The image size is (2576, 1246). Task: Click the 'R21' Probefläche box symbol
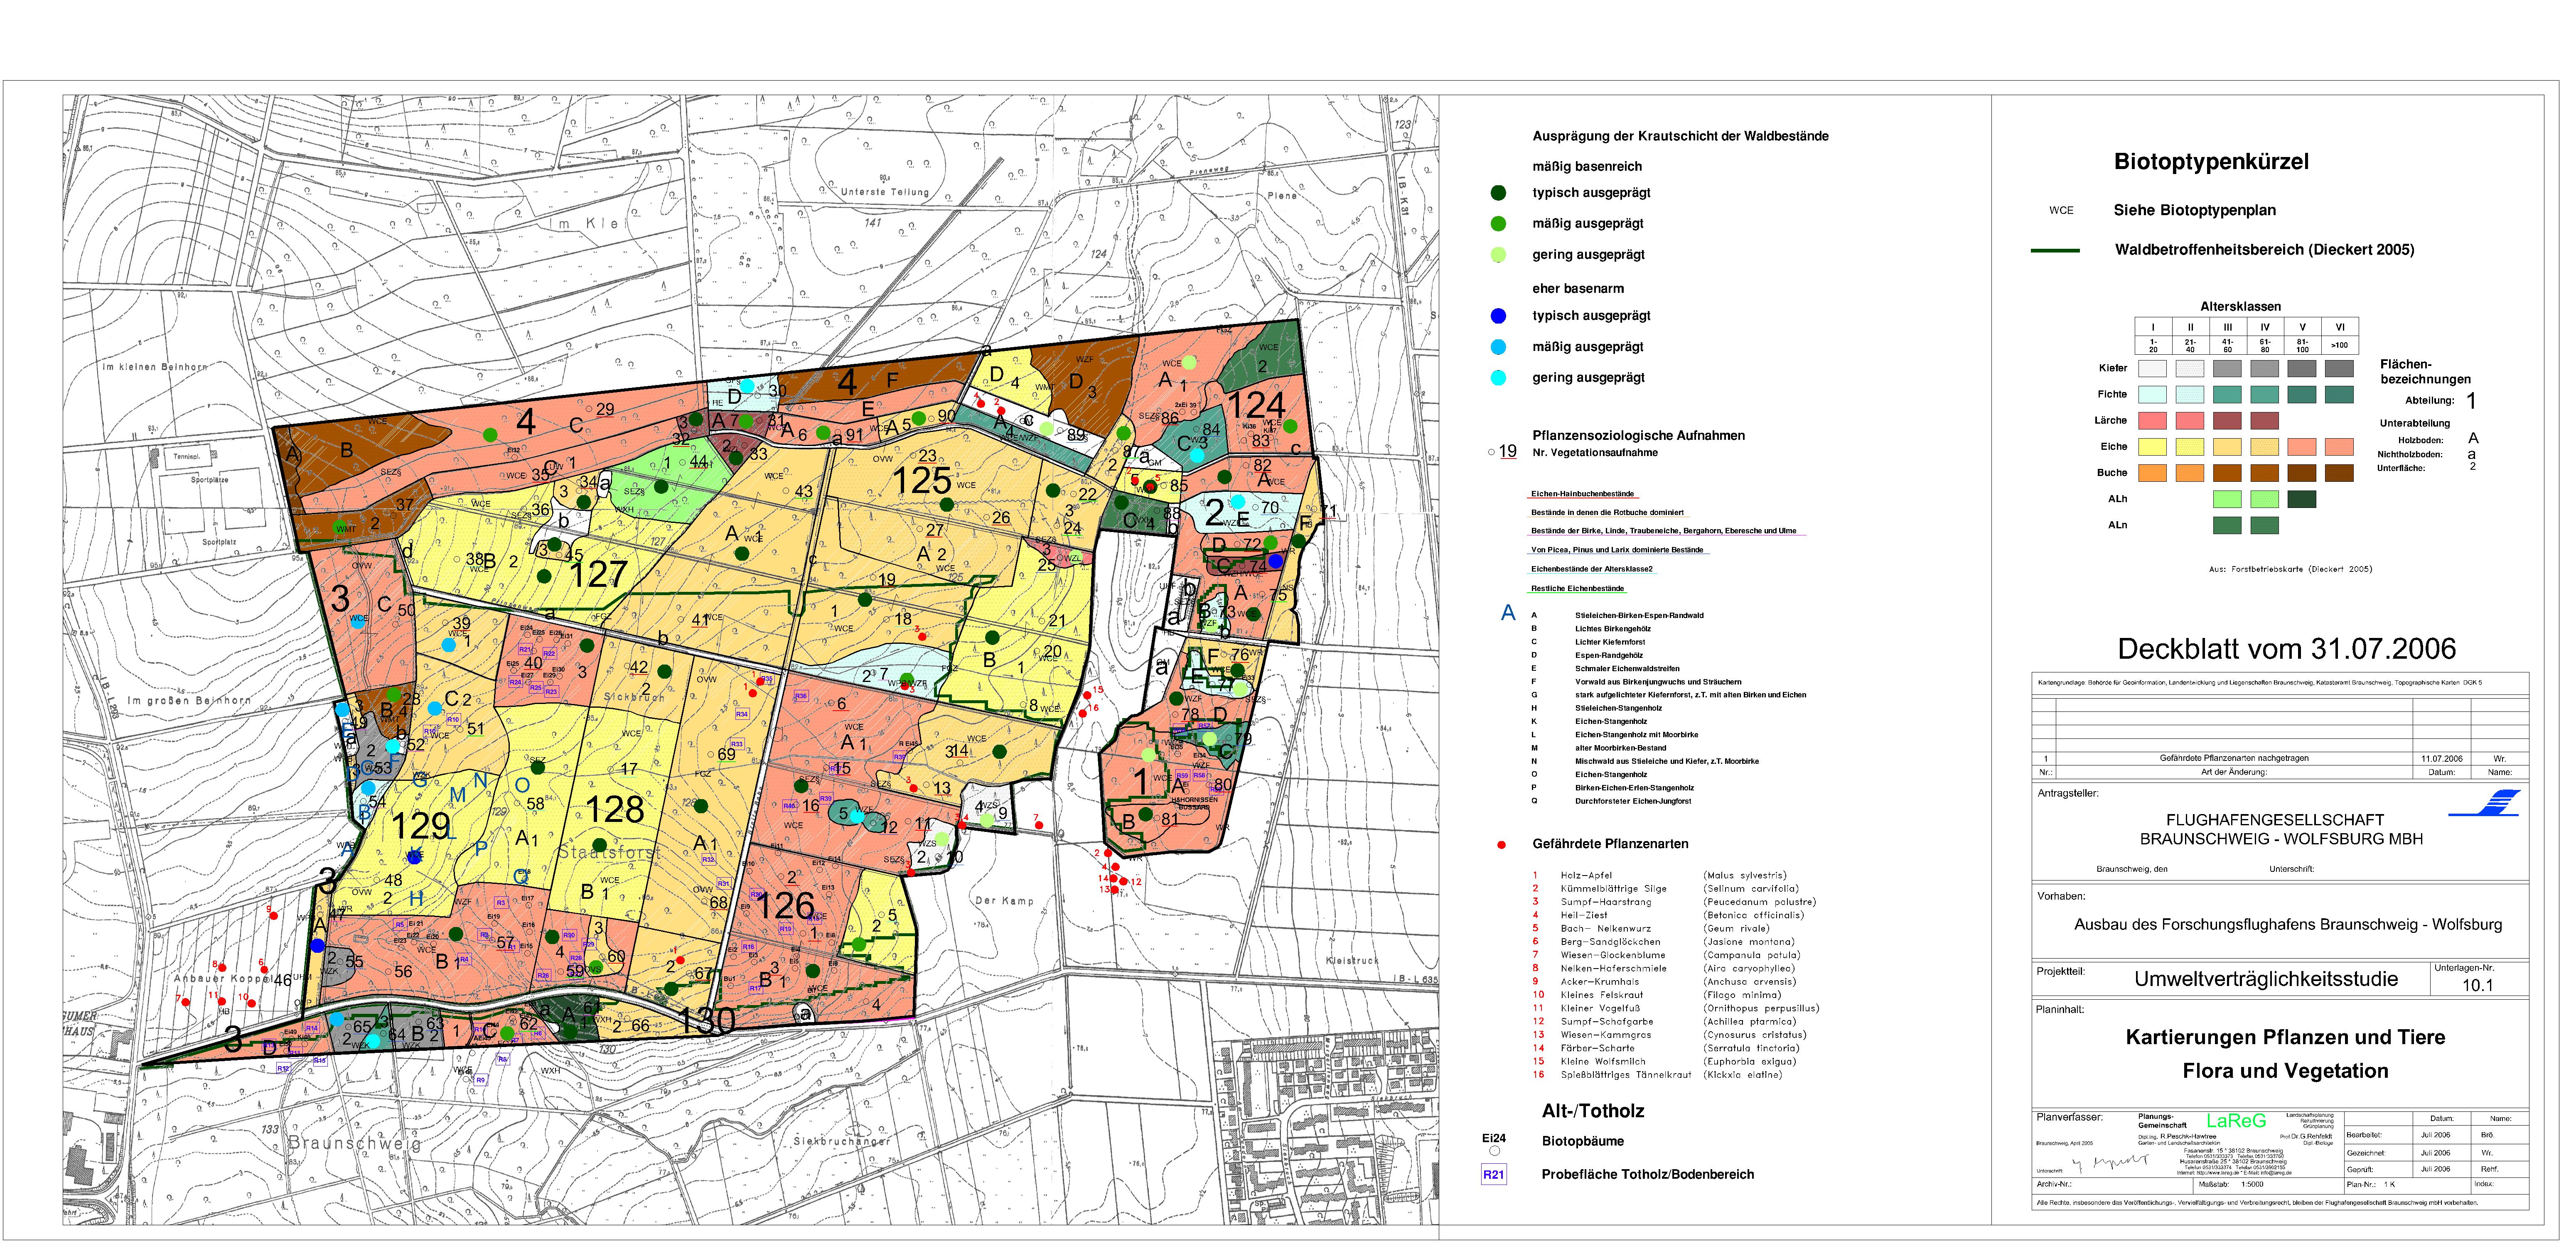pos(1493,1175)
